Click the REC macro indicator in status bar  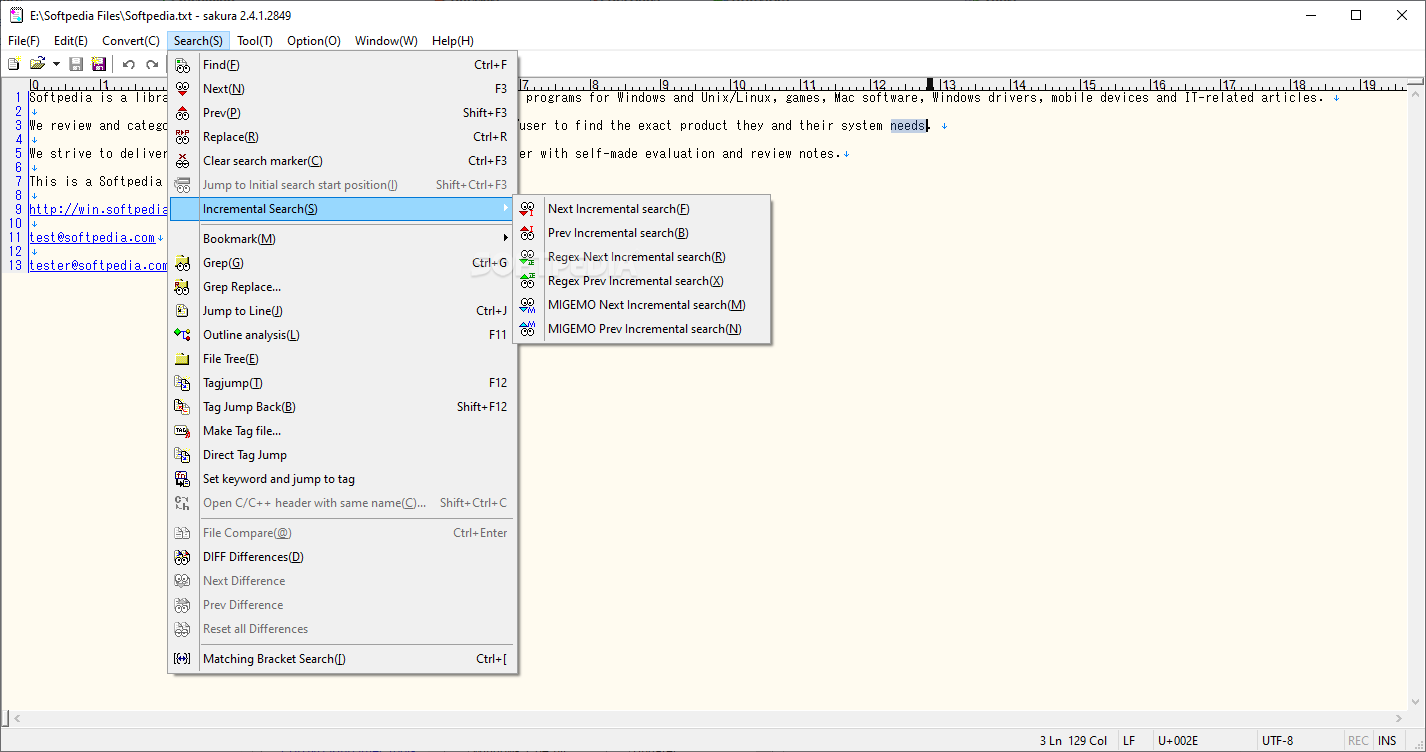point(1358,741)
